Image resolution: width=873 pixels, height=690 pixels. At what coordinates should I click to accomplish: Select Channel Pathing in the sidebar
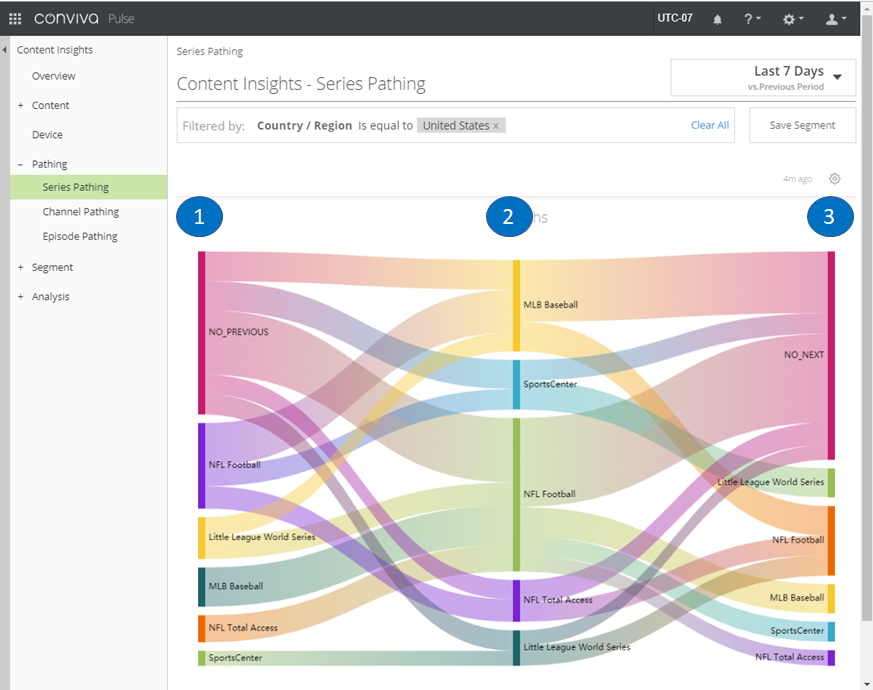tap(81, 212)
